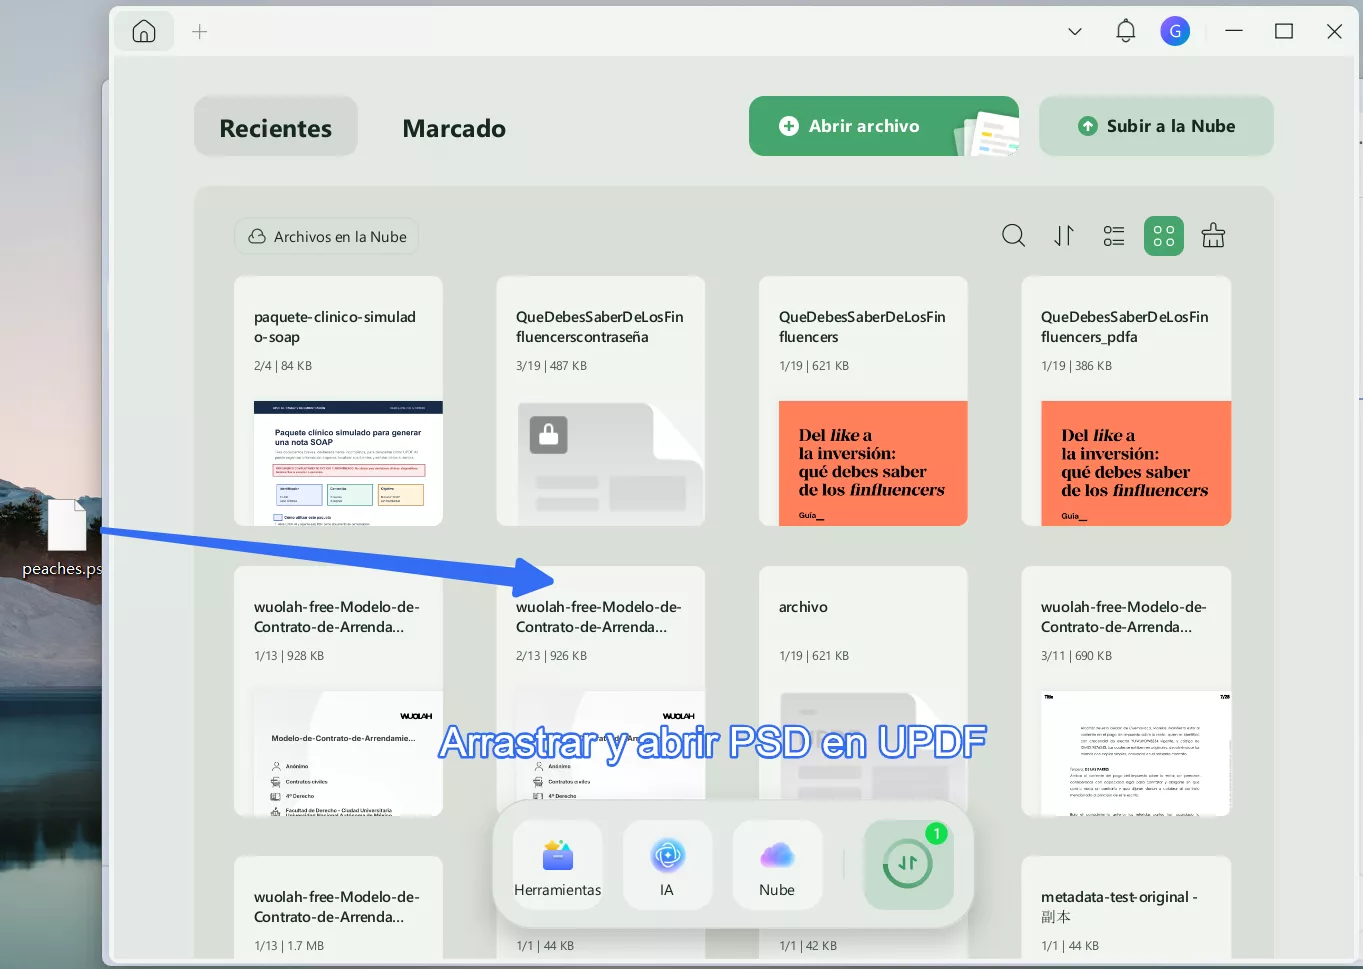Click the file name "QueDebesSaberDeLosFinfluencerscontraseña"
1363x969 pixels.
point(600,327)
